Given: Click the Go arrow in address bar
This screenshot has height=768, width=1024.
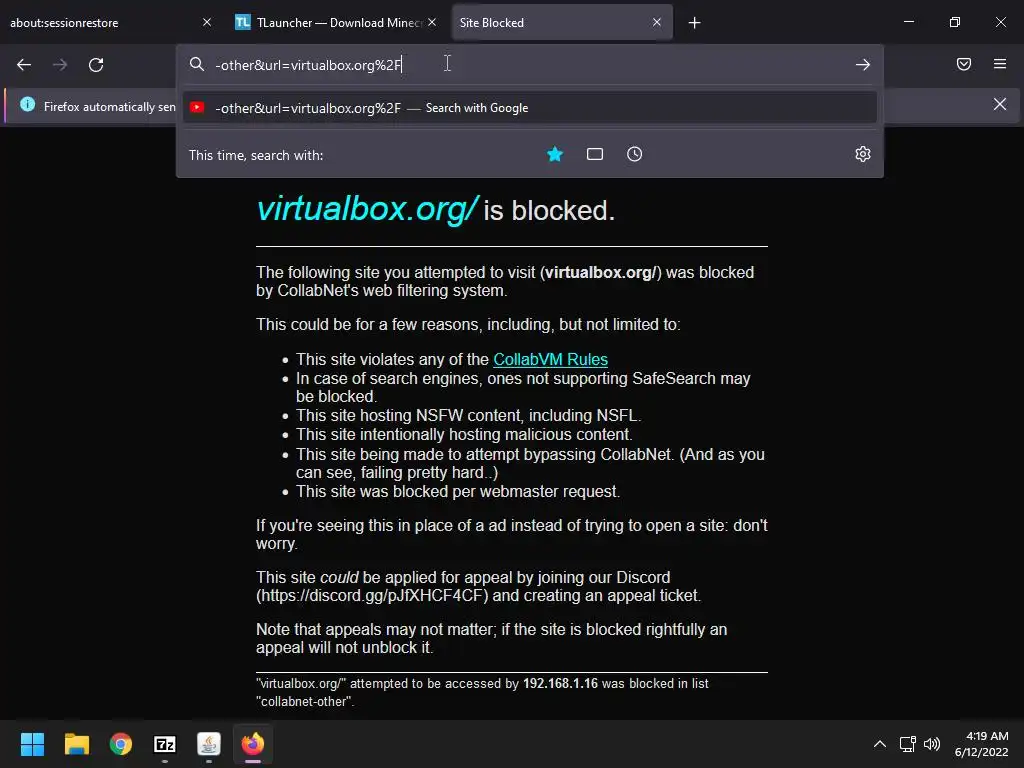Looking at the screenshot, I should [x=863, y=65].
